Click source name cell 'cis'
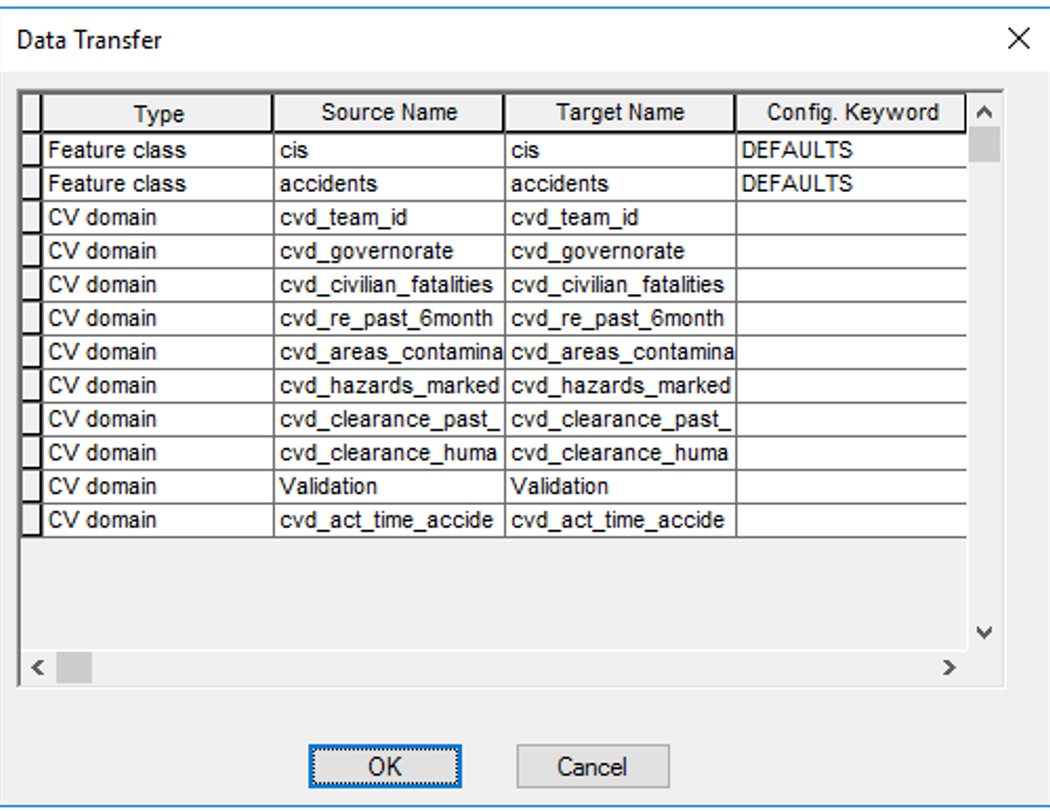Viewport: 1050px width, 811px height. (x=388, y=150)
